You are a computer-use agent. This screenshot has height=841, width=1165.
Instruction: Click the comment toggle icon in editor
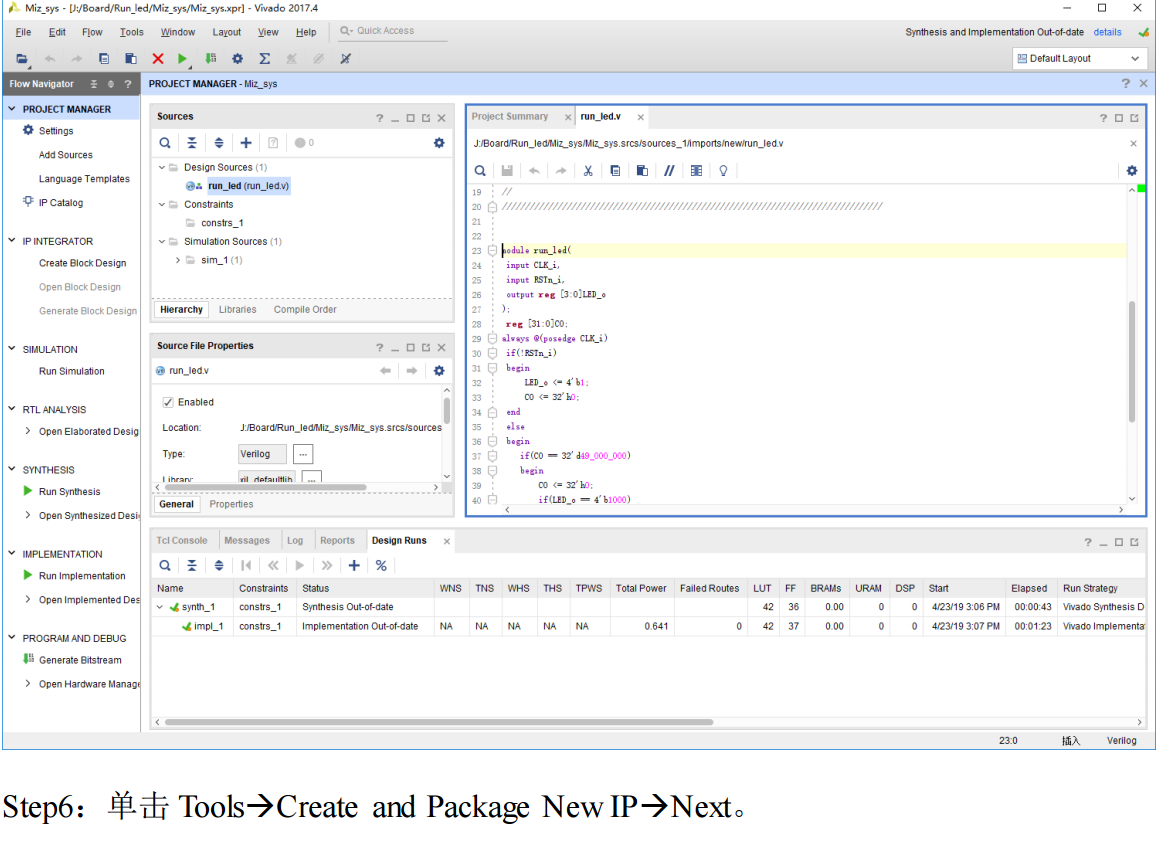pos(669,171)
